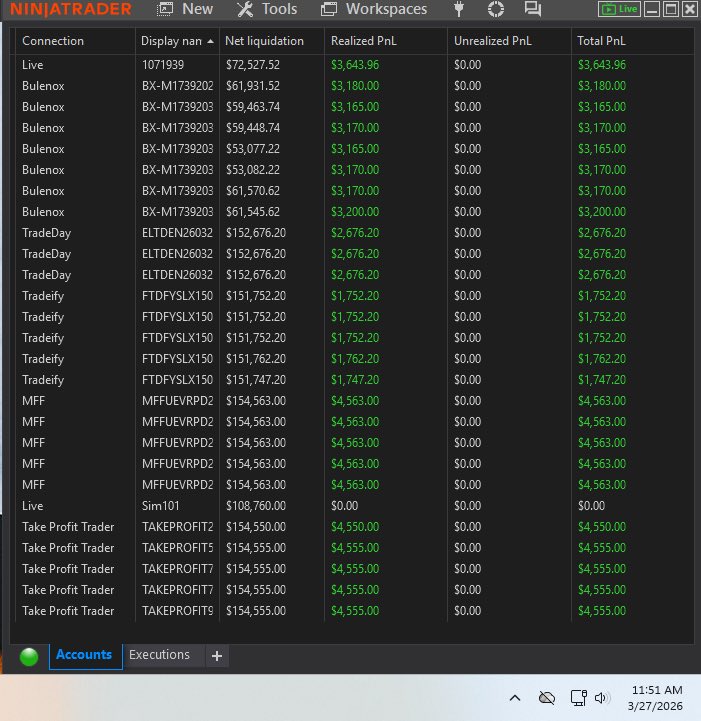Select TAKEPROFIT5 account cell

pyautogui.click(x=177, y=548)
